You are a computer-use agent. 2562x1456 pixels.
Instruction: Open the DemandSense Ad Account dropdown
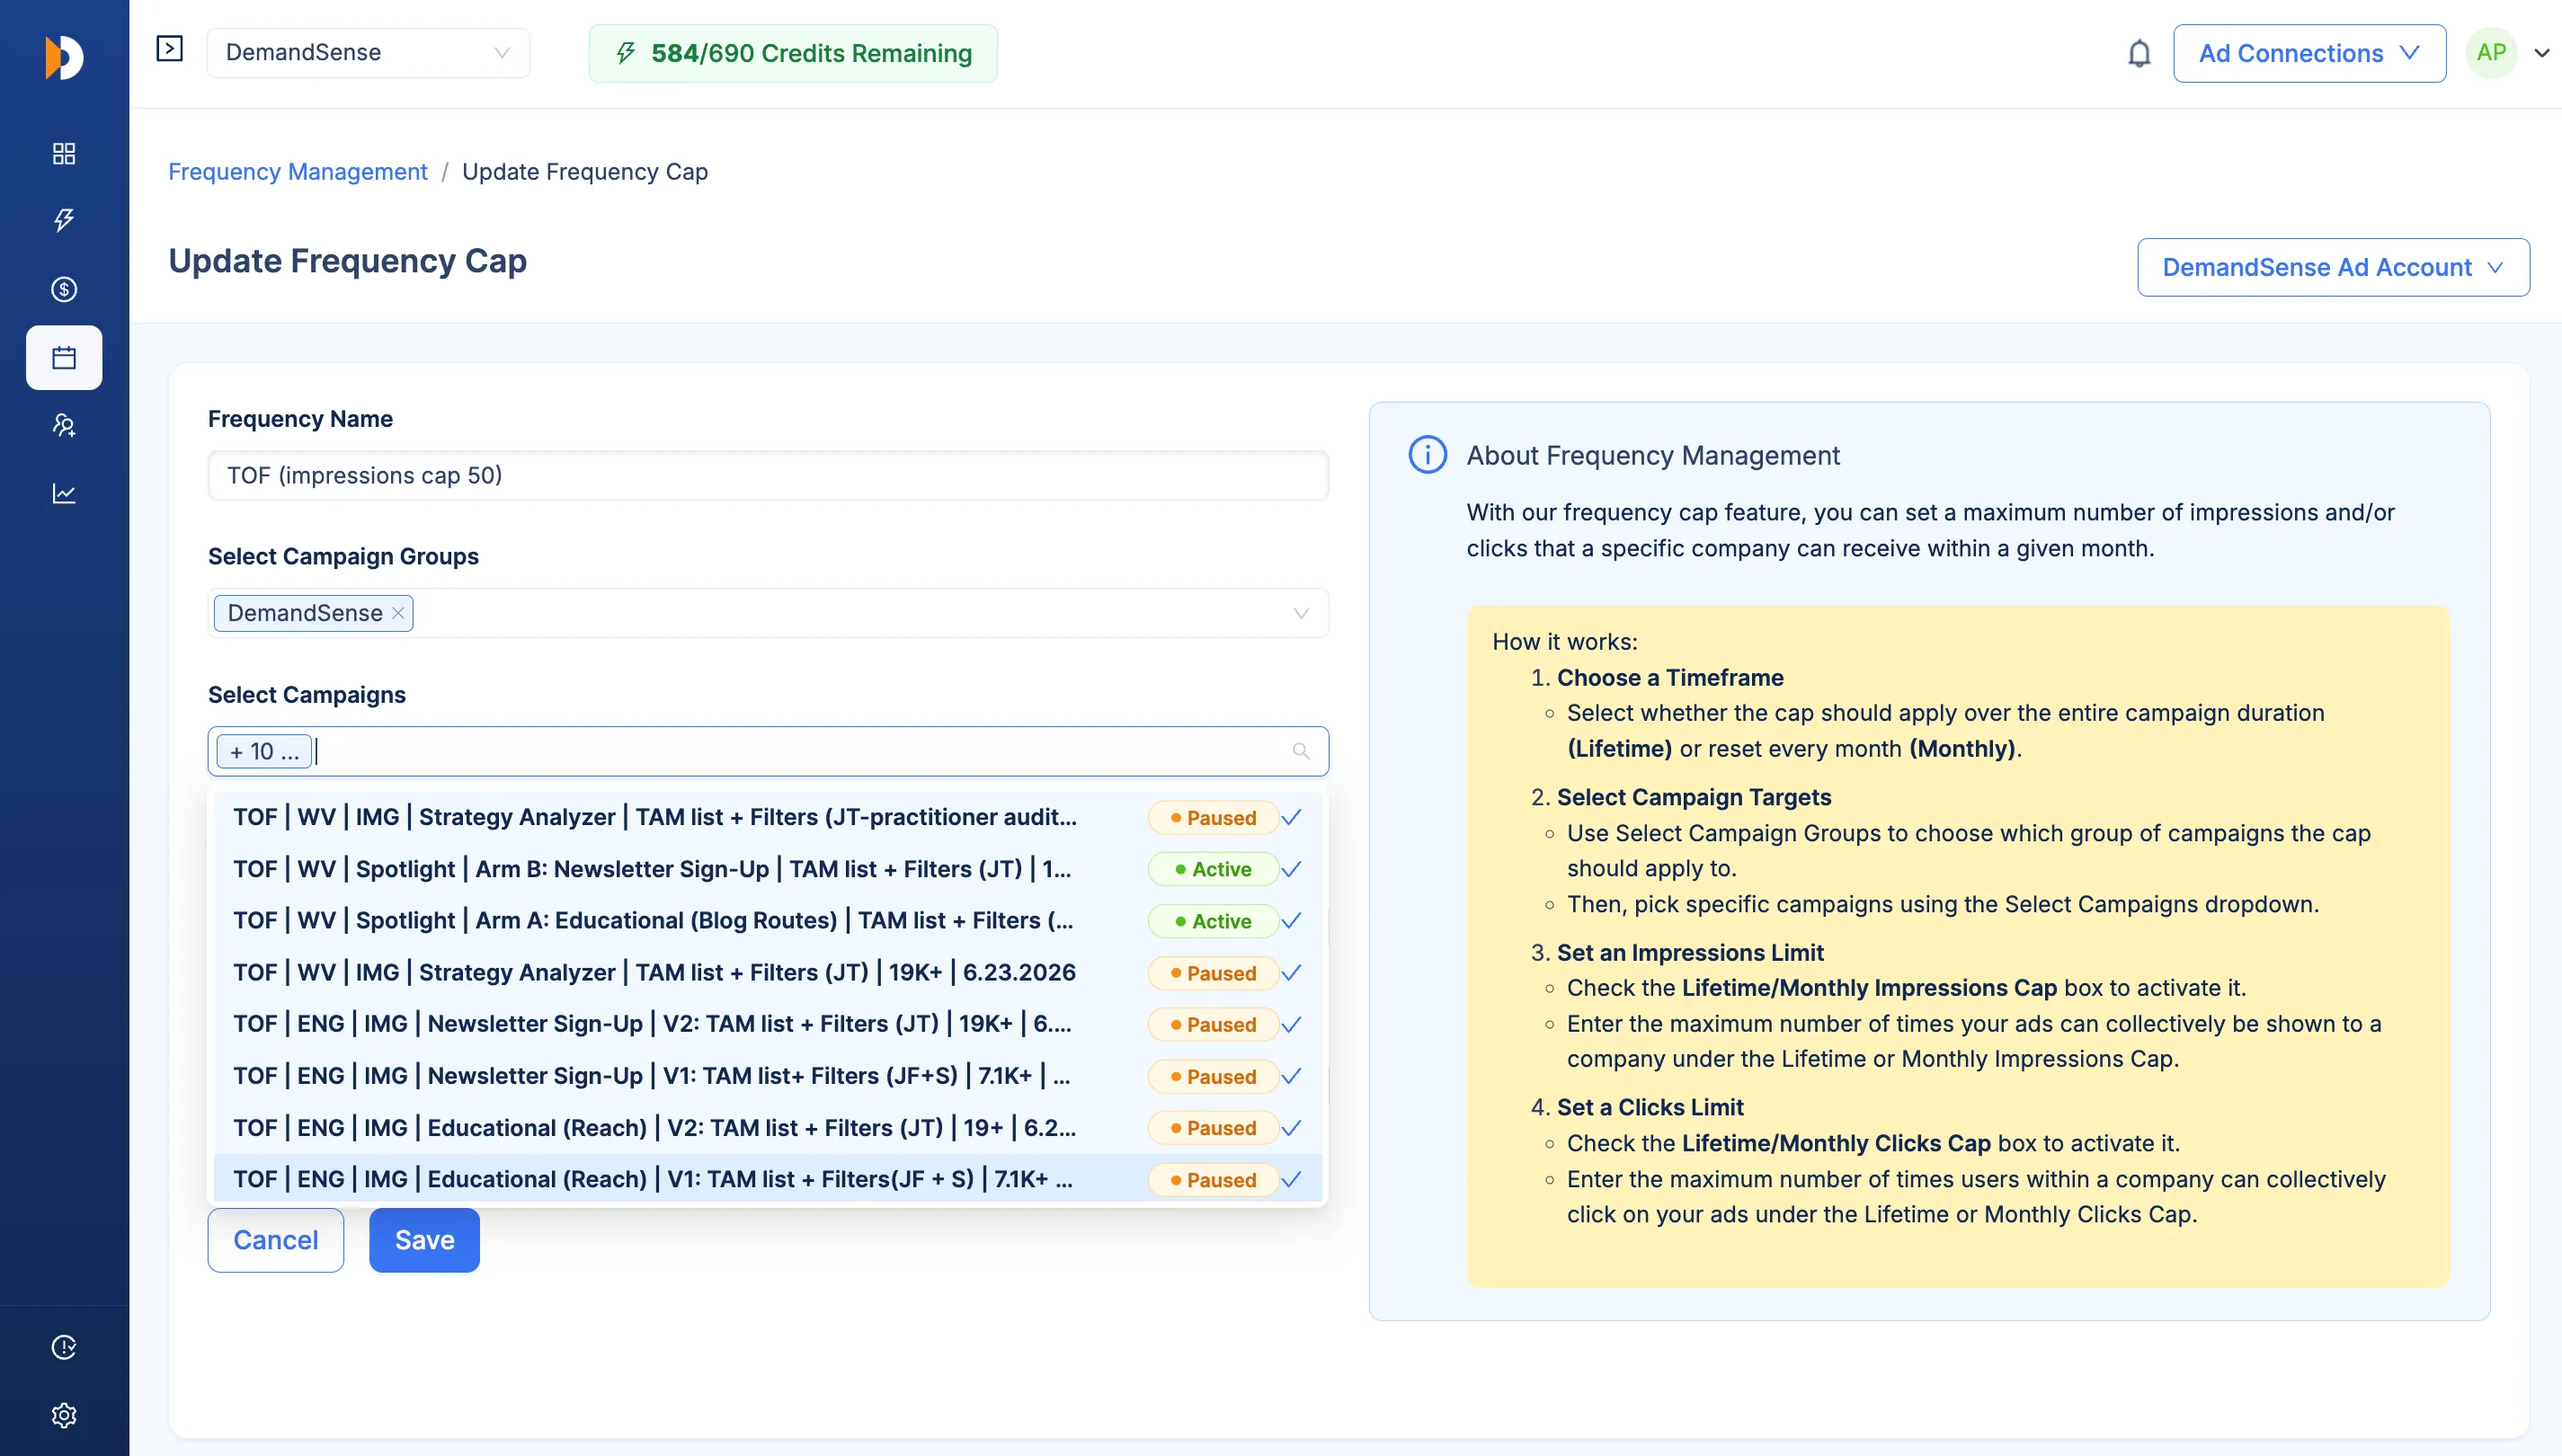pyautogui.click(x=2333, y=267)
